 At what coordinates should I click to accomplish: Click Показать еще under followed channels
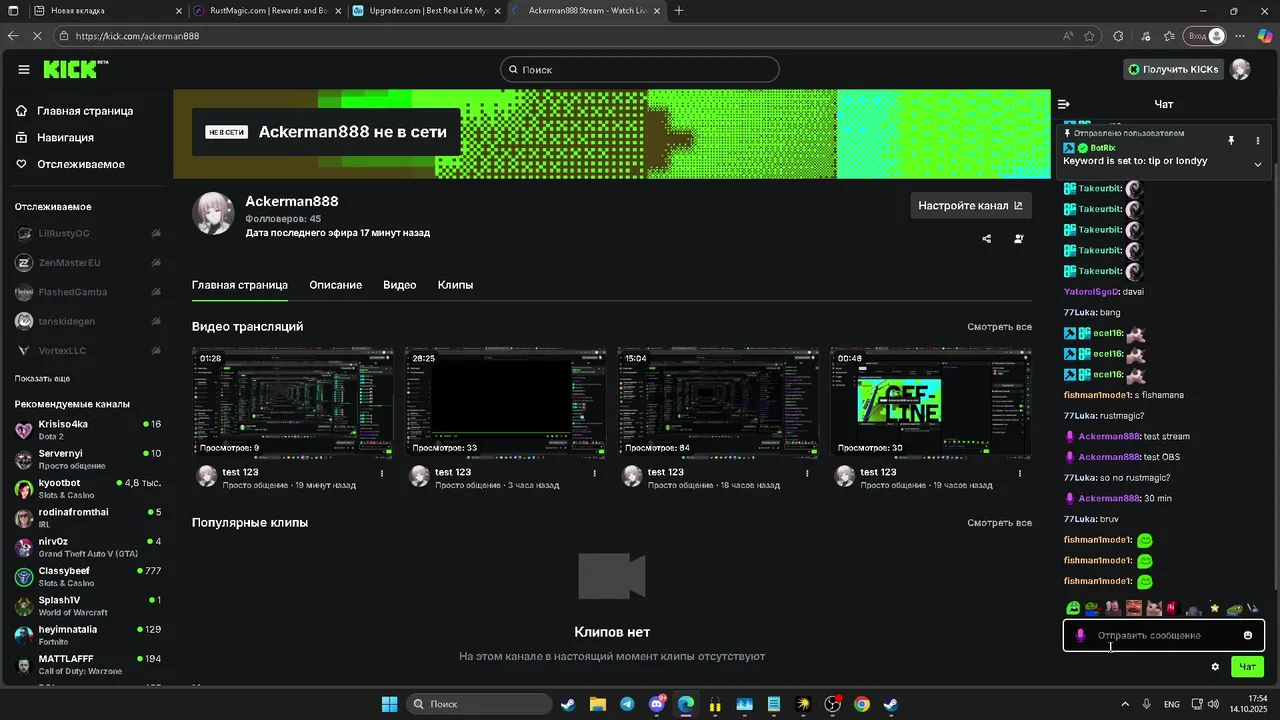[42, 379]
